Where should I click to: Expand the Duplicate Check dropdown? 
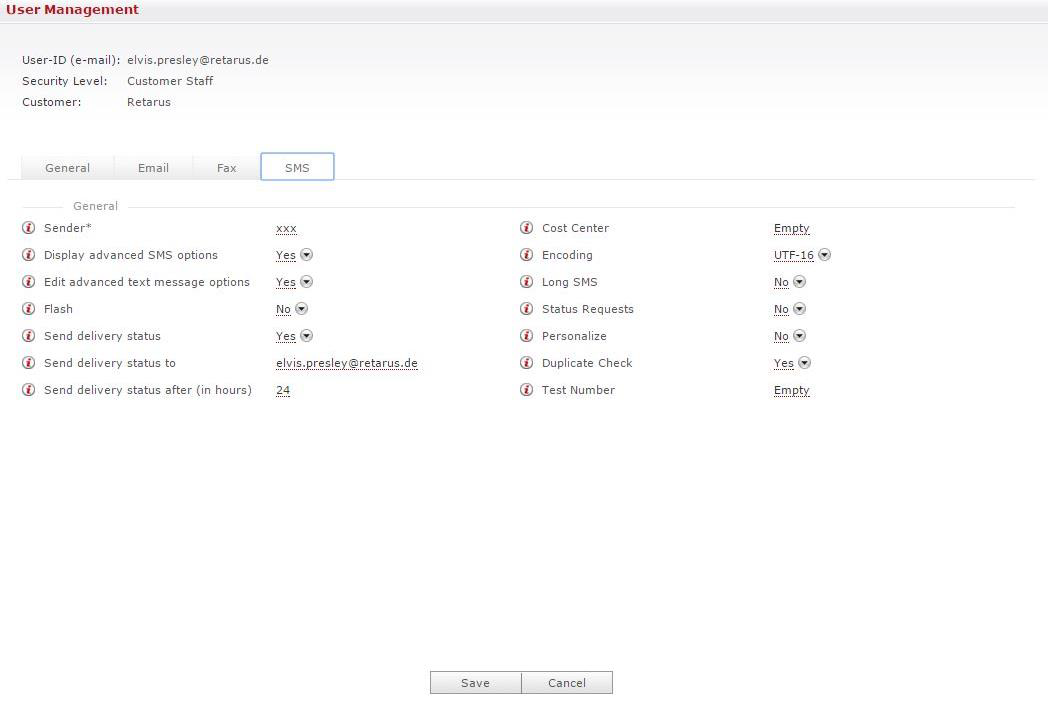tap(804, 363)
